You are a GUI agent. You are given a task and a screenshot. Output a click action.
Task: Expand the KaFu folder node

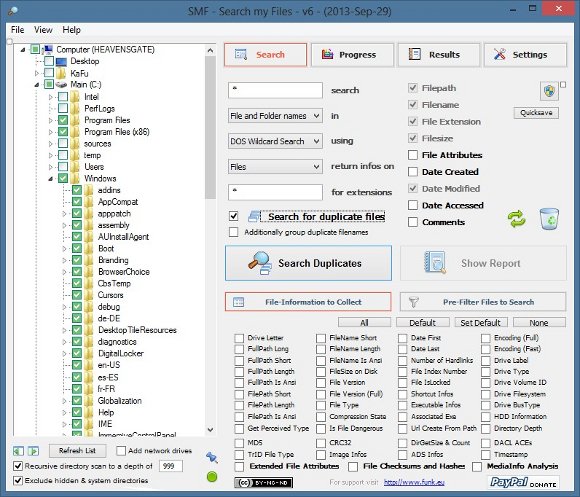[x=37, y=73]
